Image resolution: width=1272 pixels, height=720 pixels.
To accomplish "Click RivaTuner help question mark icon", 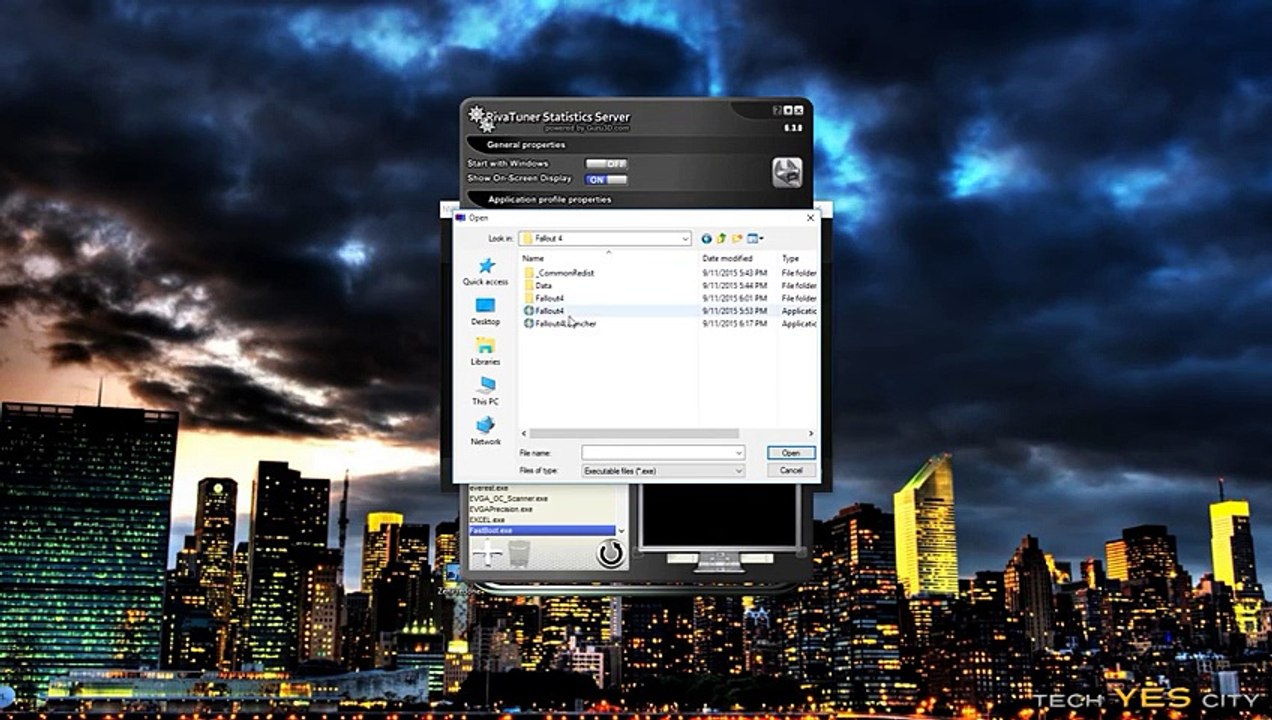I will tap(777, 110).
